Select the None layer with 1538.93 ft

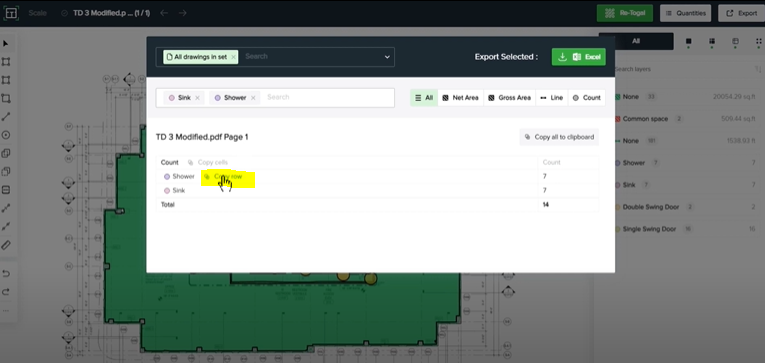(x=685, y=141)
